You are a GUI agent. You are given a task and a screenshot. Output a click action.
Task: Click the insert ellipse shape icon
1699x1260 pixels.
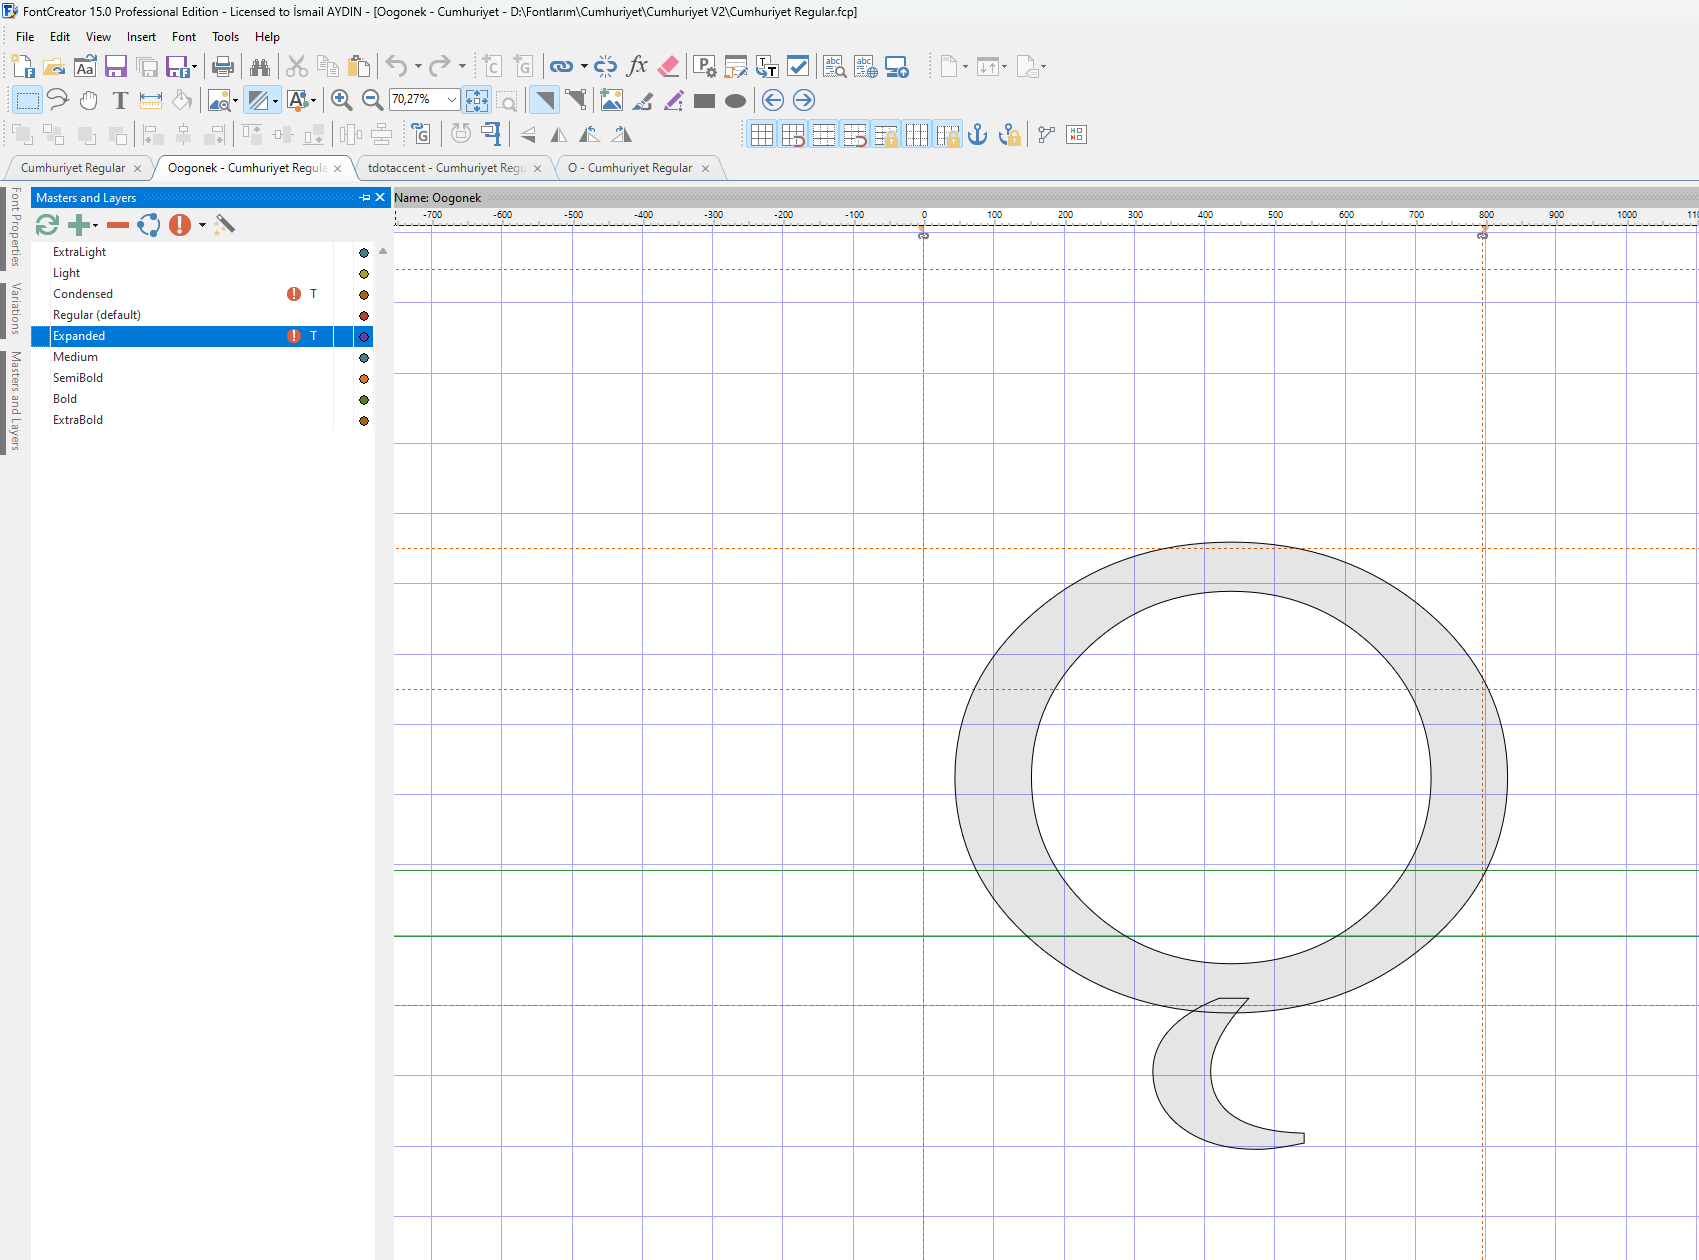tap(735, 100)
